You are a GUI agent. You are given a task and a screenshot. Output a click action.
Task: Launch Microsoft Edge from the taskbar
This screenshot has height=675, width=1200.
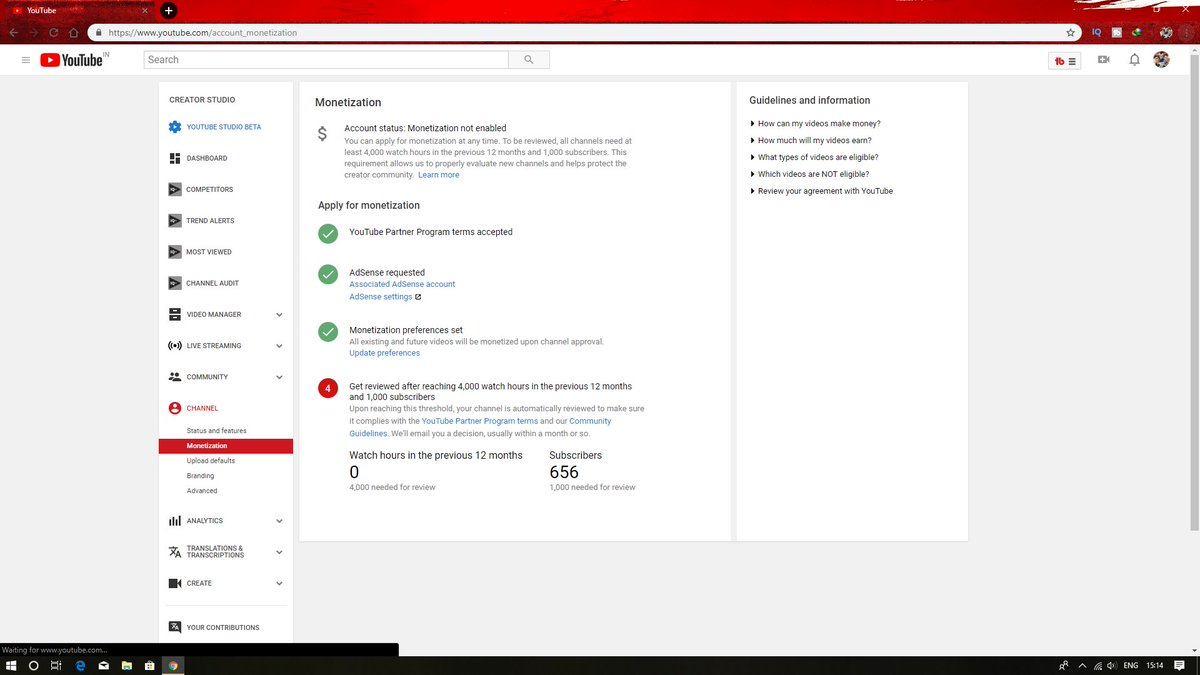point(80,665)
